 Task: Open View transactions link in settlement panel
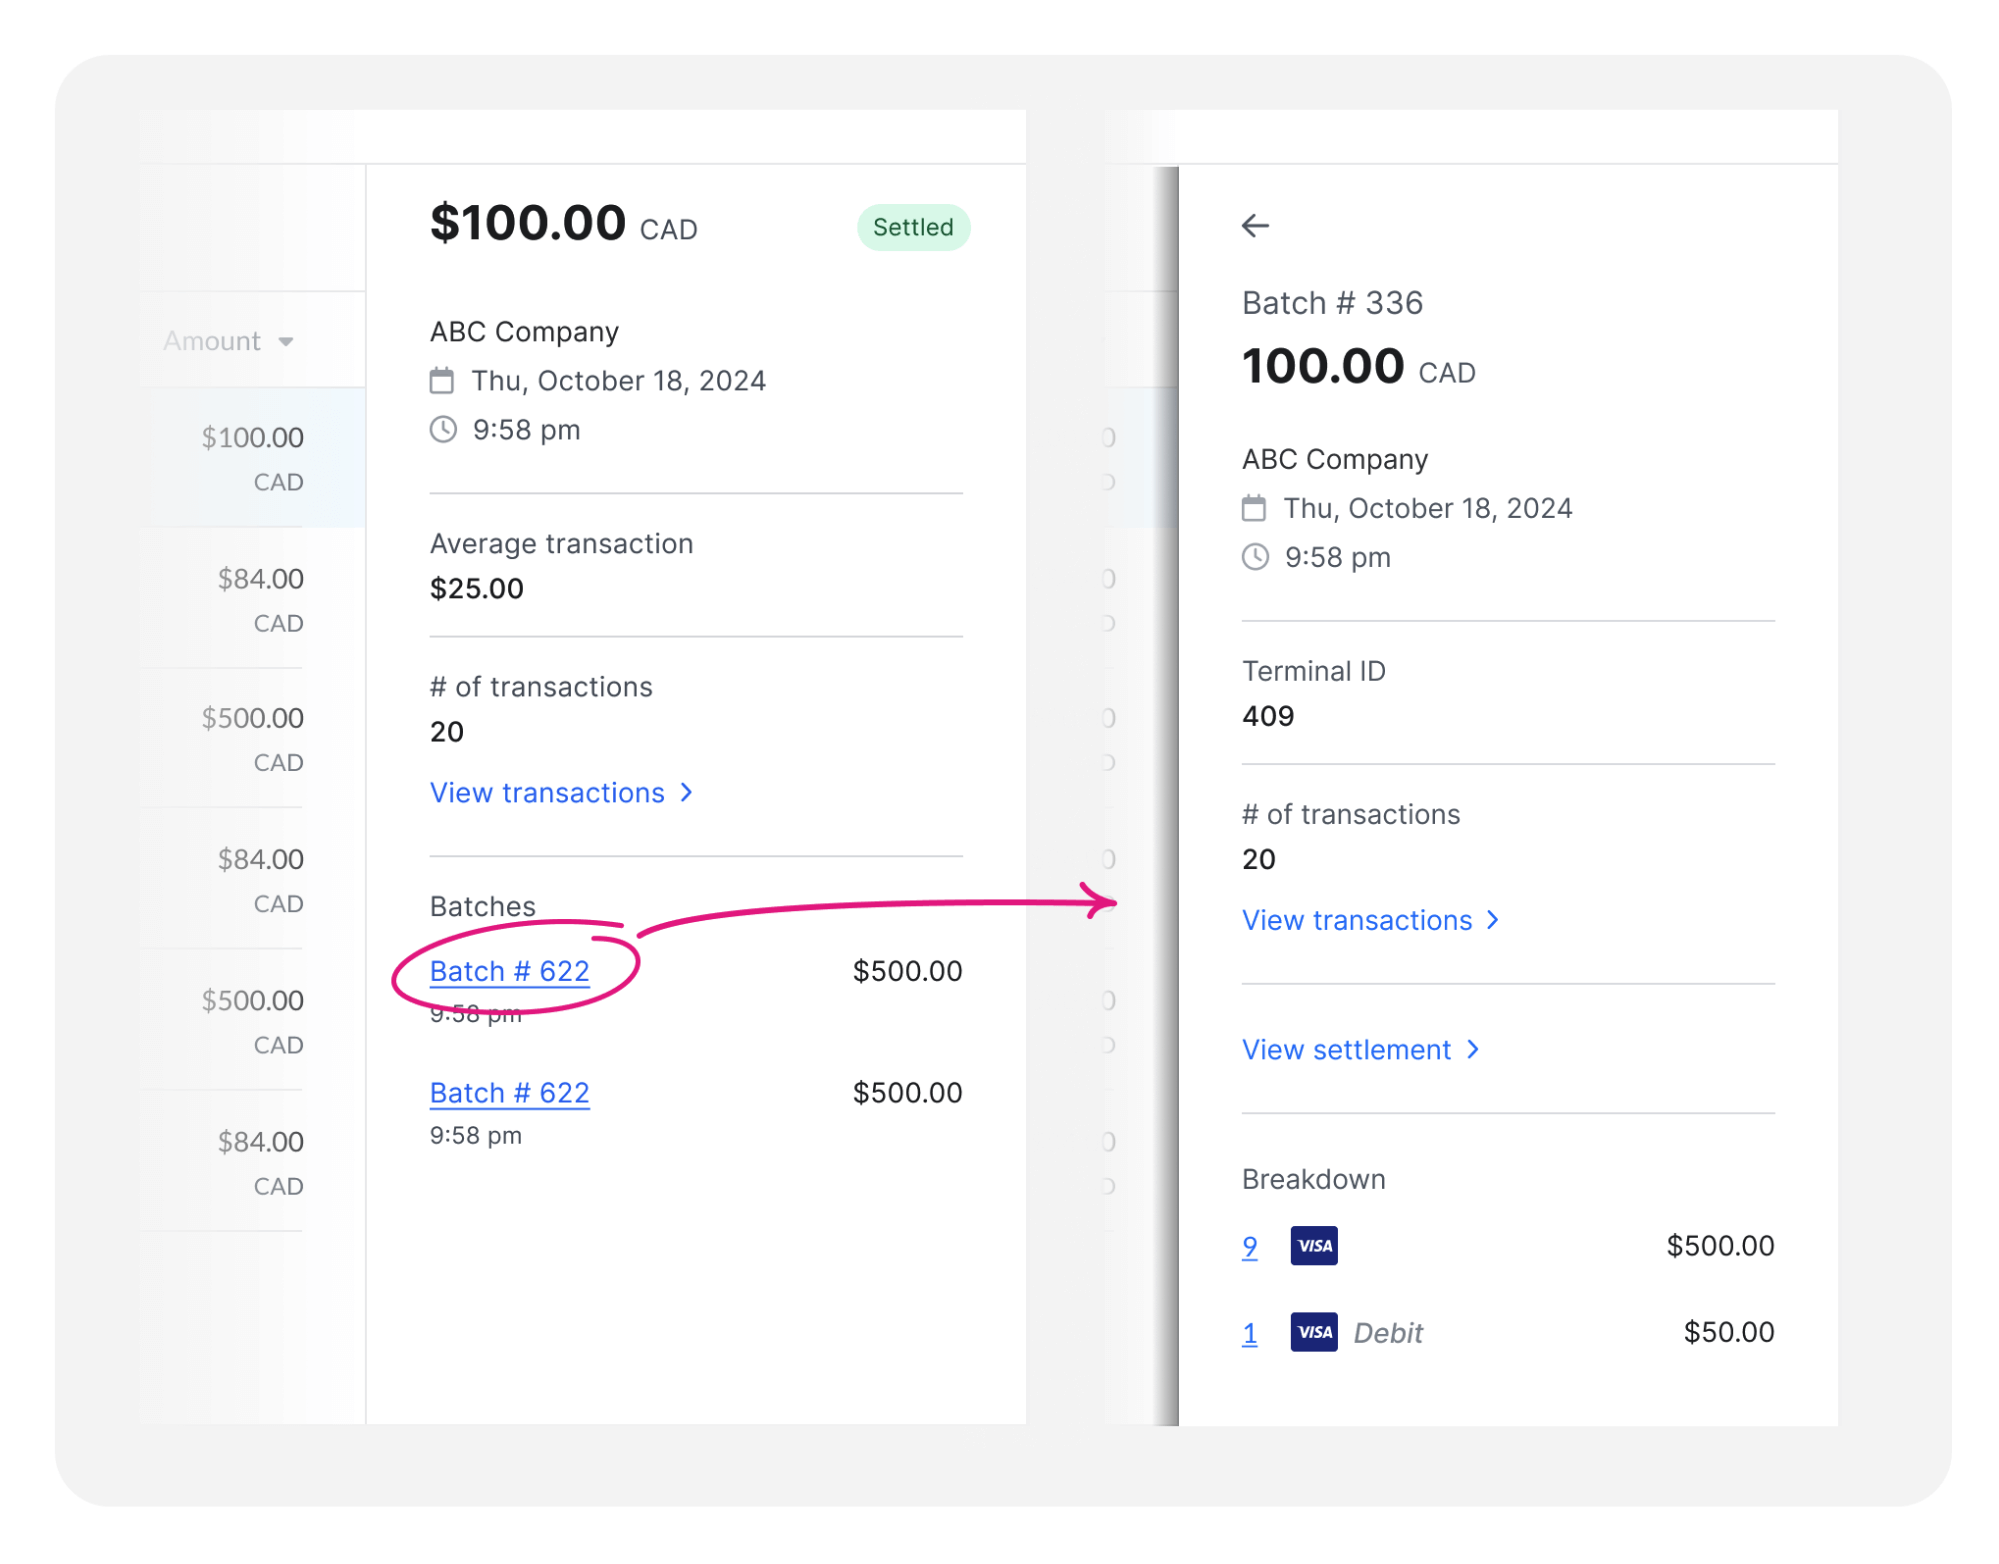(x=547, y=793)
